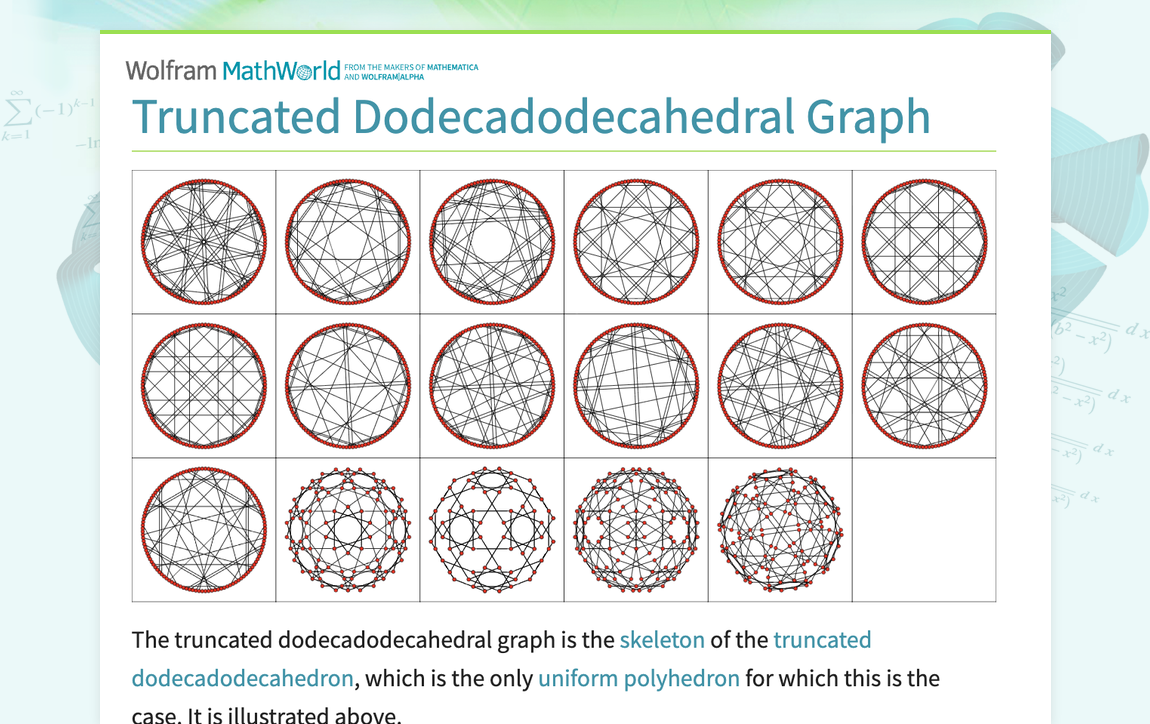Screen dimensions: 1150x724
Task: Click the first embedding in the bottom row
Action: (x=204, y=530)
